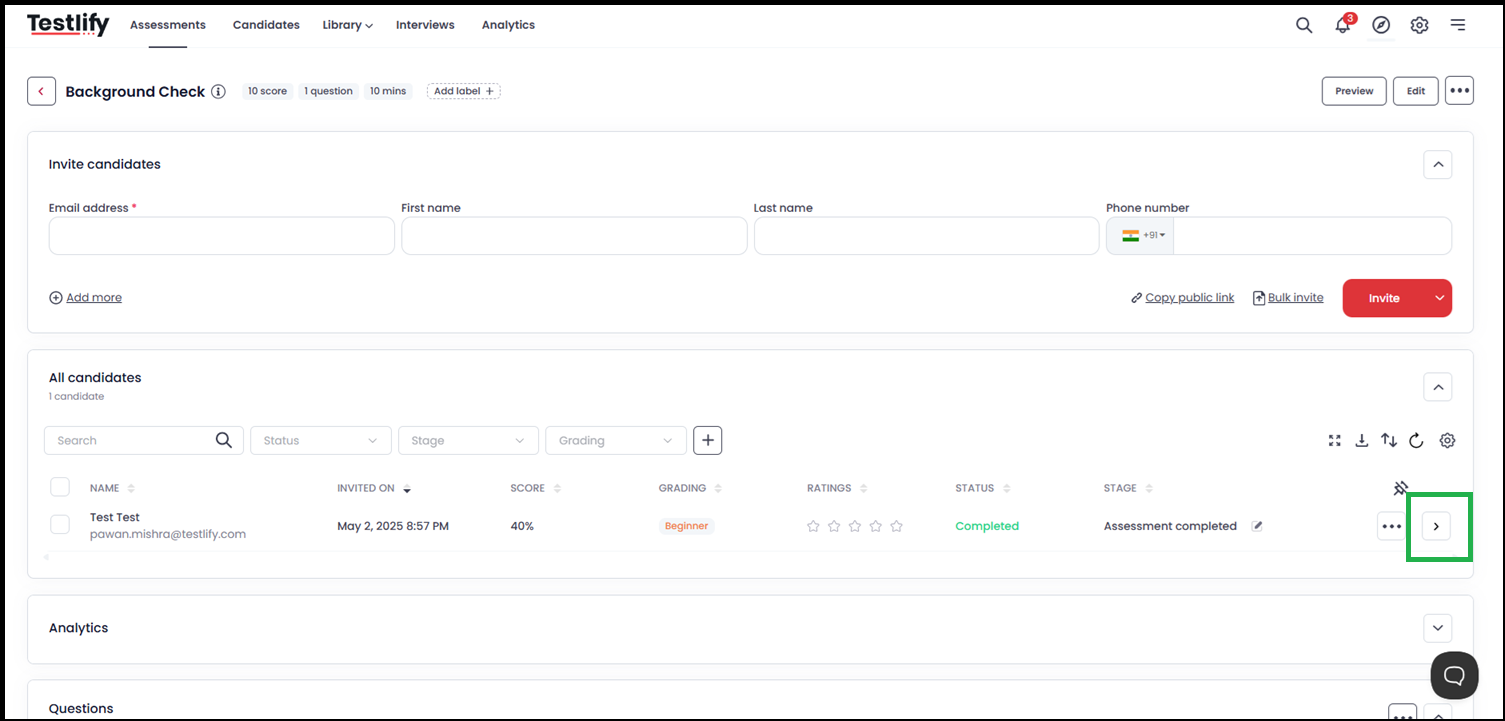Viewport: 1505px width, 721px height.
Task: Rate Test Test with third star
Action: (855, 526)
